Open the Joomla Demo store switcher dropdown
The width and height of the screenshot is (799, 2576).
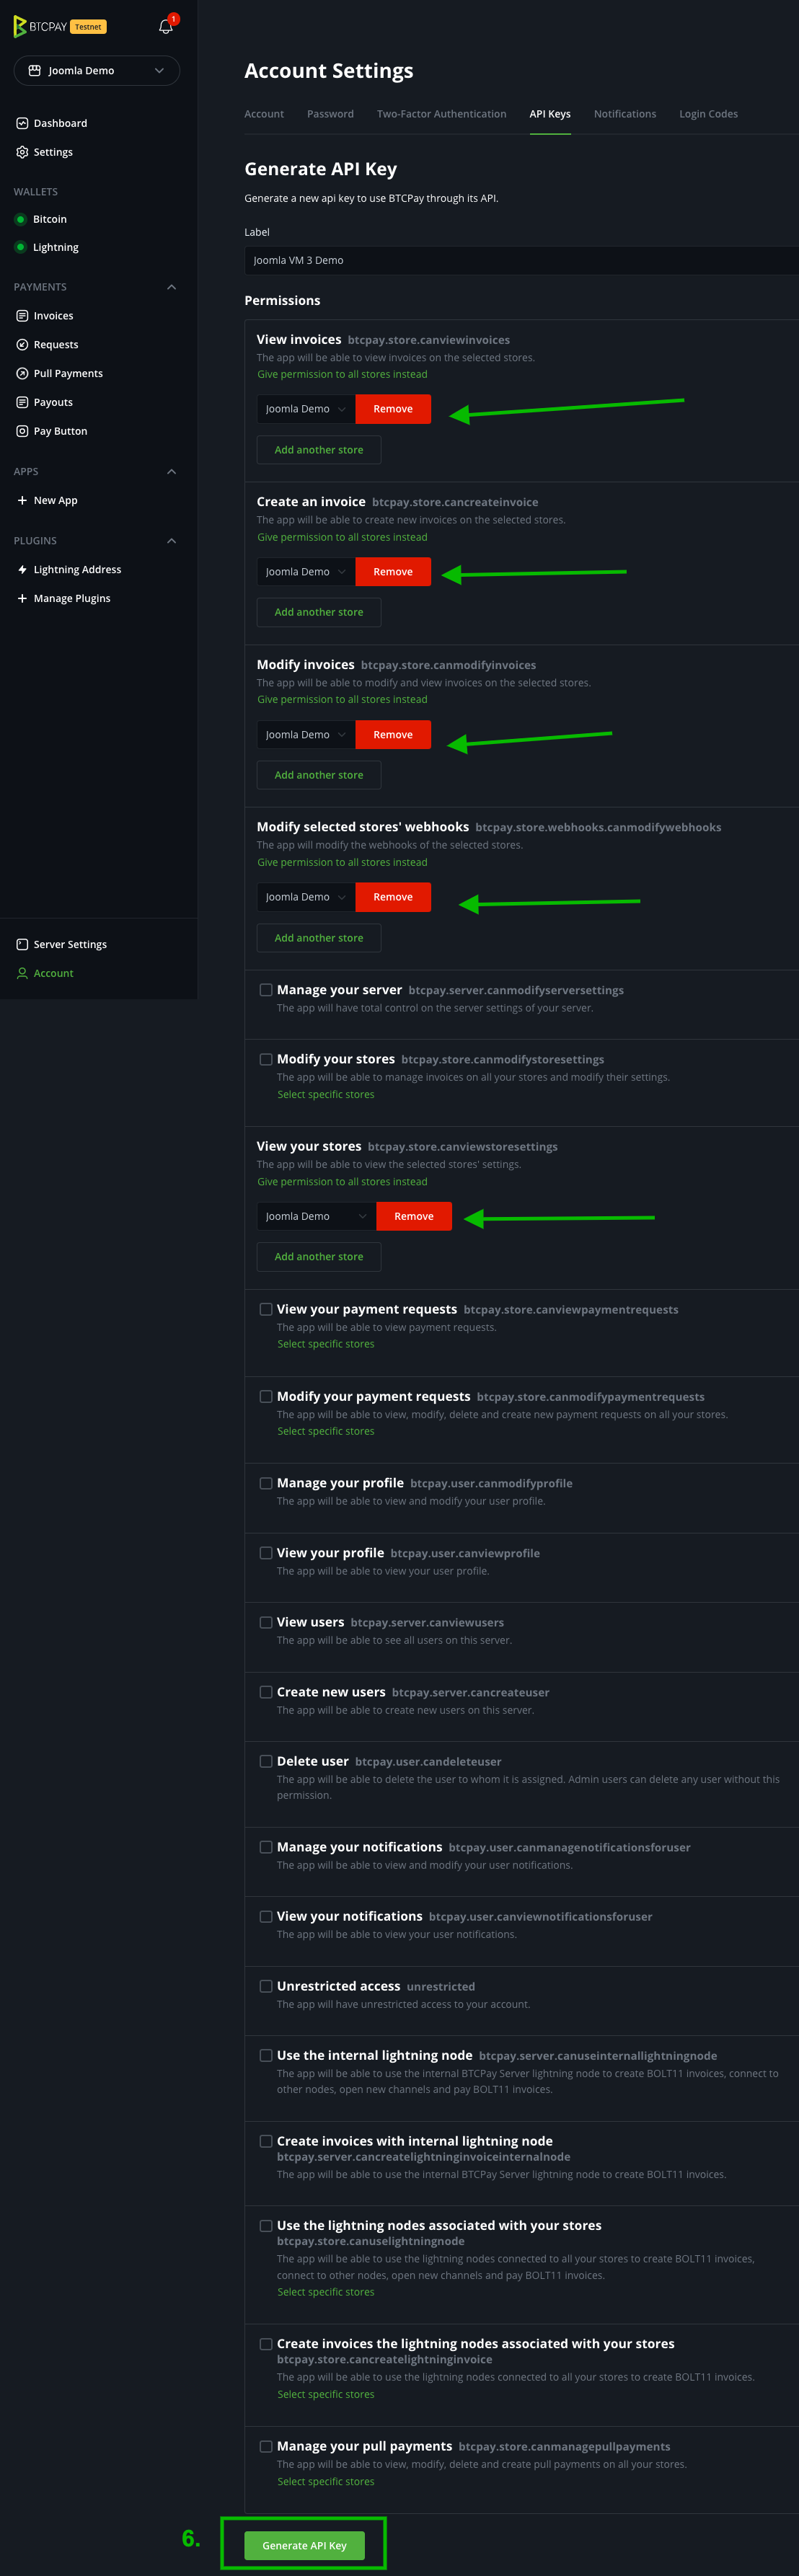[x=96, y=70]
